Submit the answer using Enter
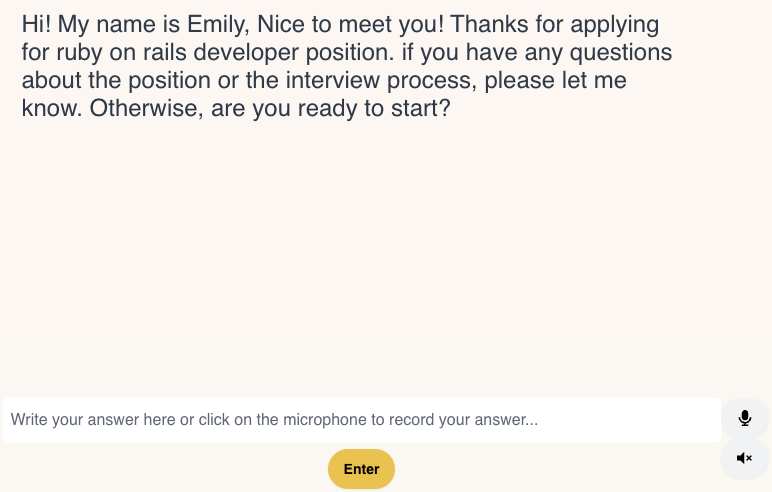 point(361,469)
